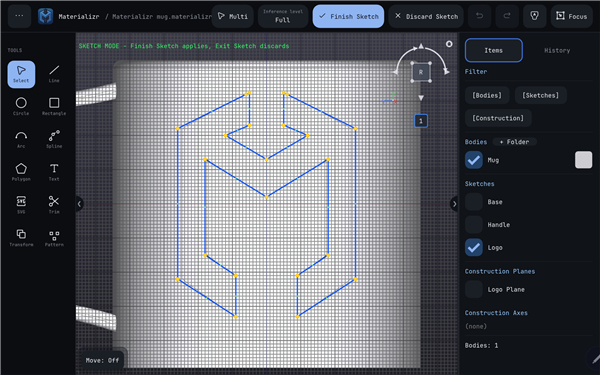Undo the last action
Image resolution: width=600 pixels, height=375 pixels.
[x=479, y=16]
